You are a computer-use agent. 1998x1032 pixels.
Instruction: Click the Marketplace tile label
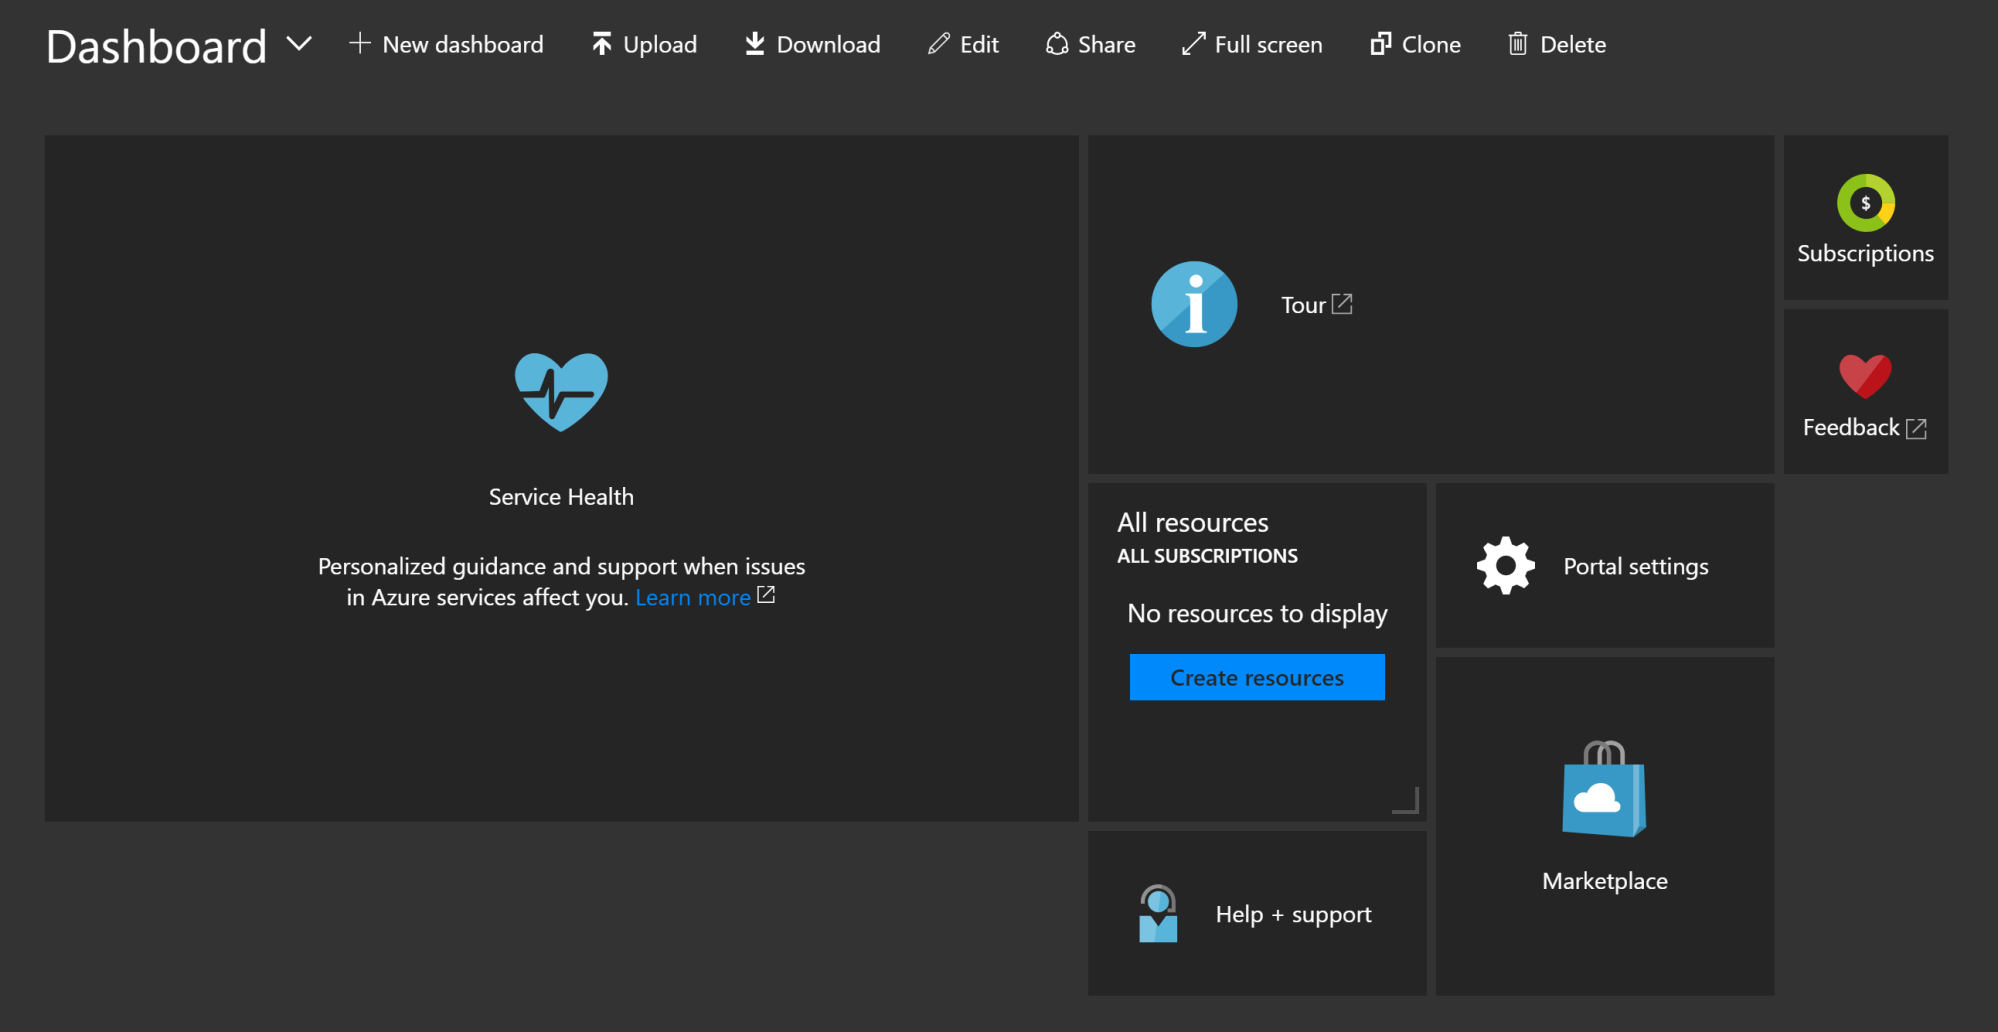1604,881
